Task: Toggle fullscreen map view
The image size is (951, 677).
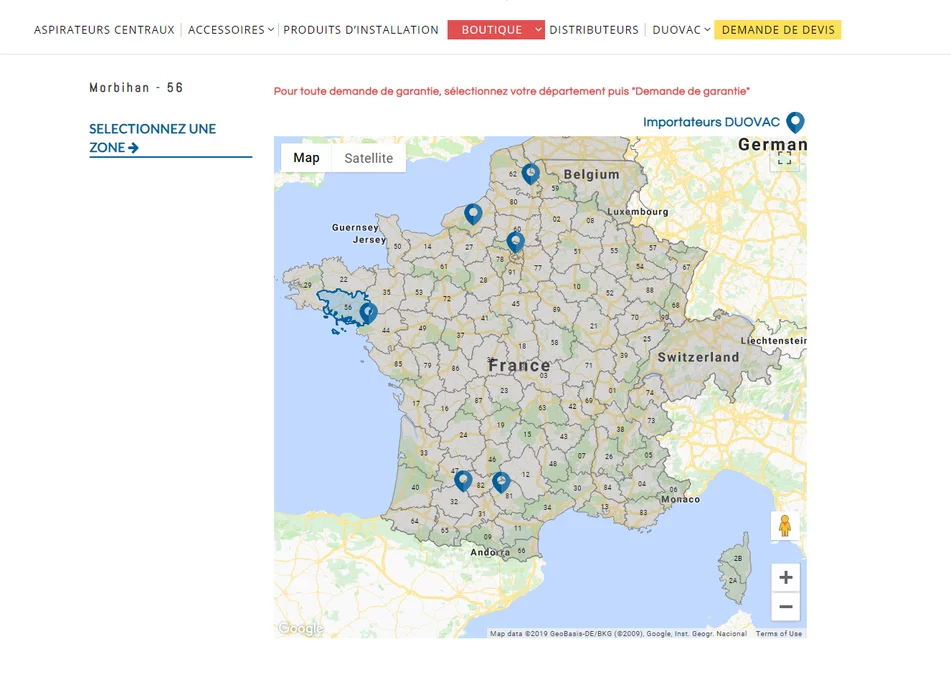Action: pos(785,158)
